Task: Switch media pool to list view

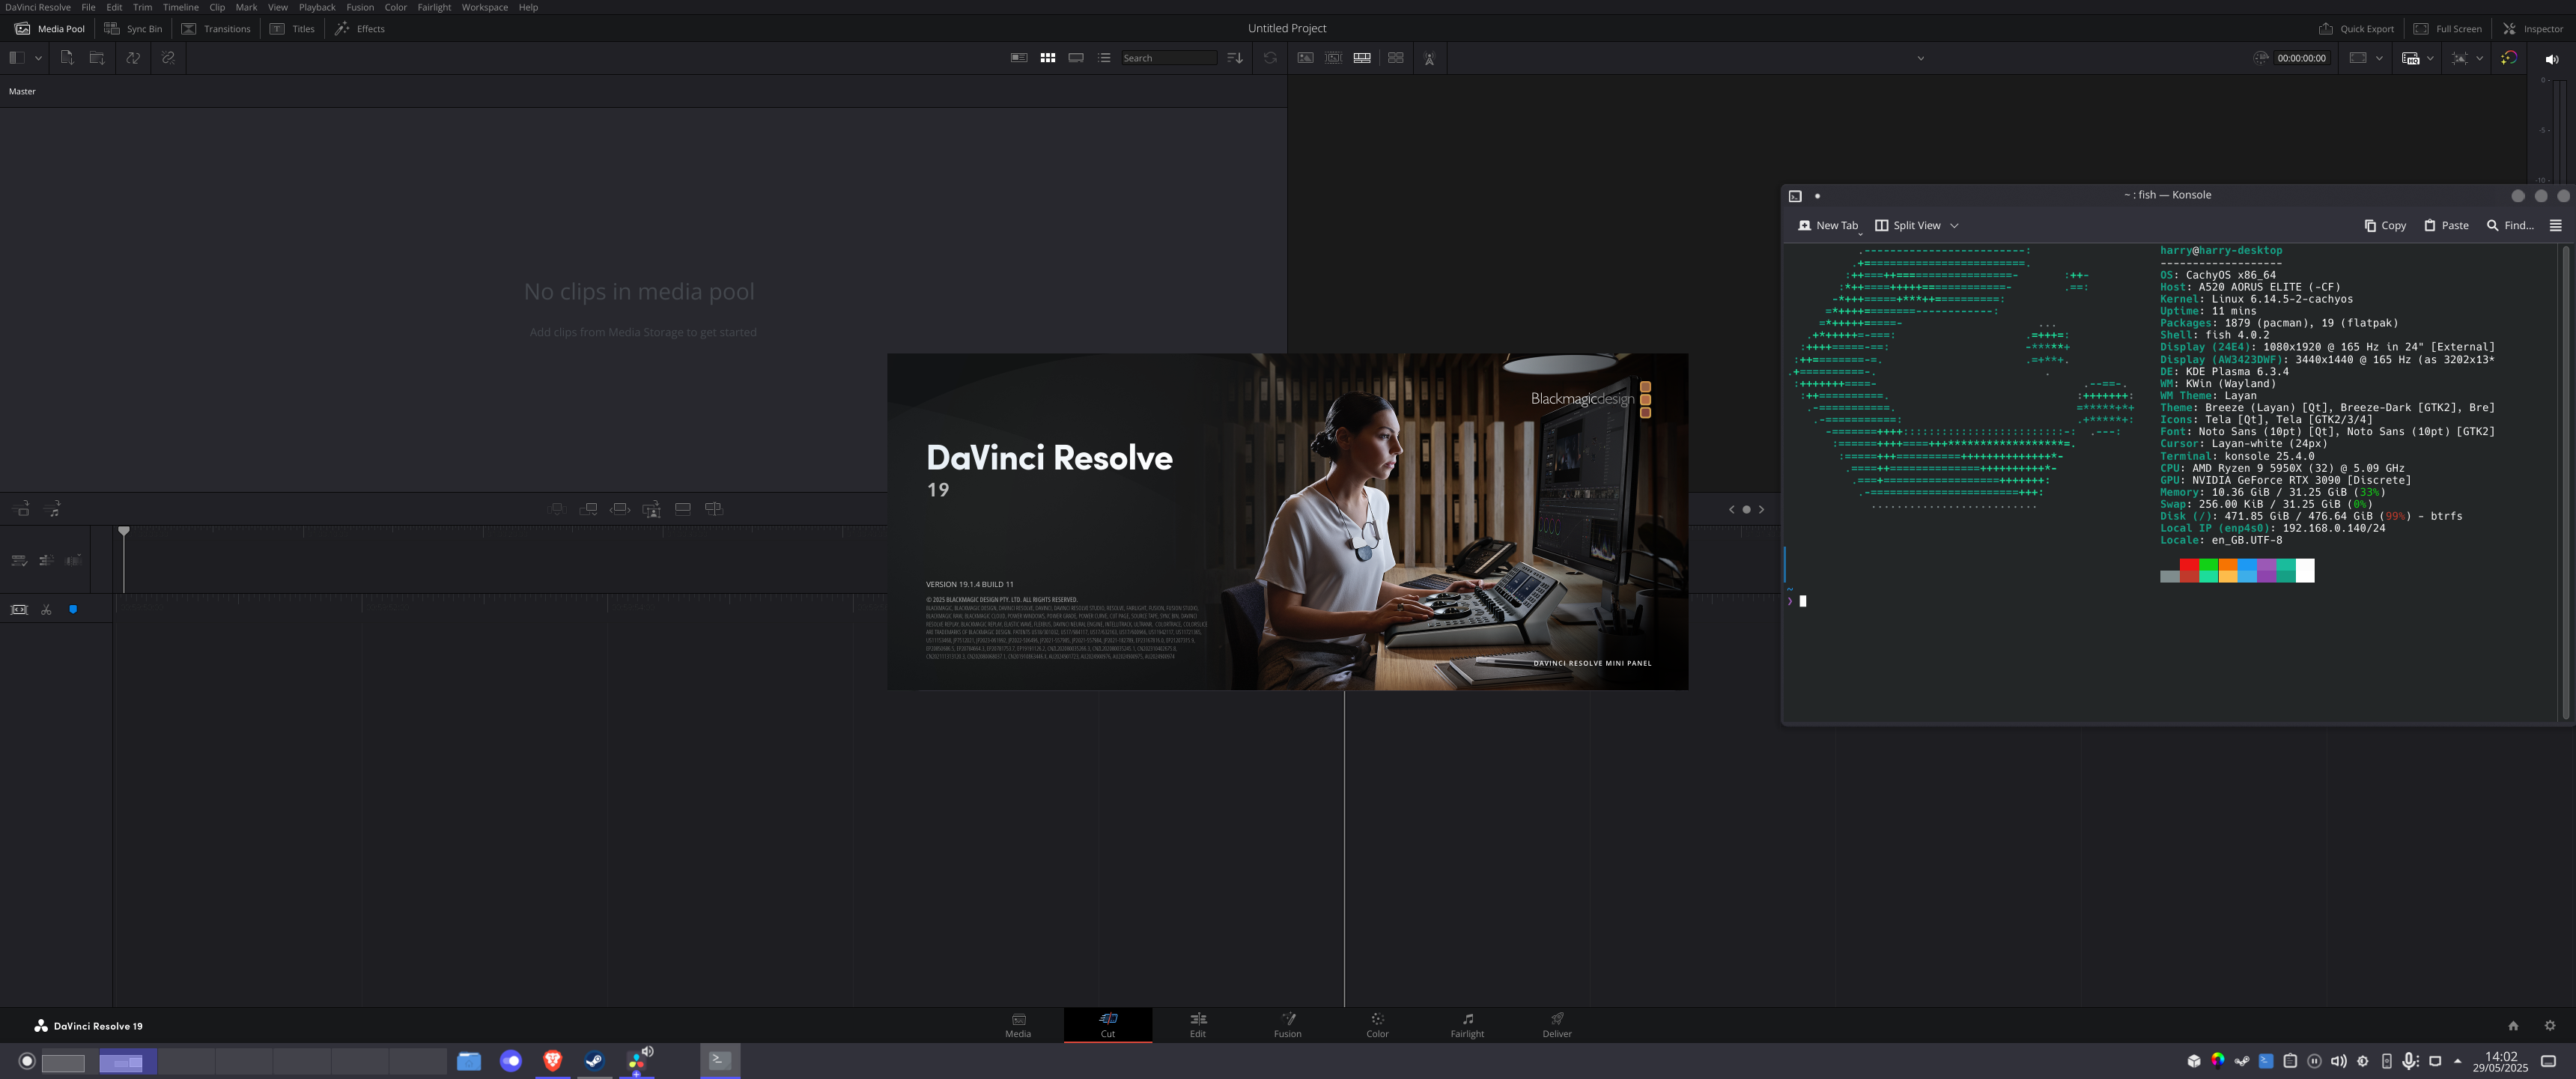Action: tap(1104, 58)
